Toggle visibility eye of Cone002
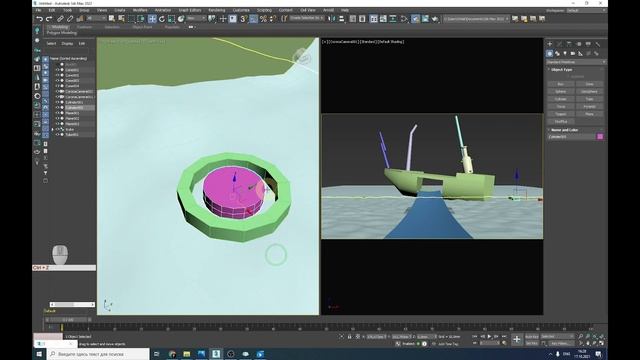 coord(58,75)
